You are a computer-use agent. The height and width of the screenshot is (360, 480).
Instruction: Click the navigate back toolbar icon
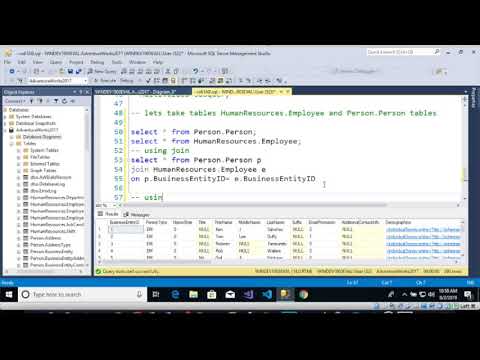[12, 71]
